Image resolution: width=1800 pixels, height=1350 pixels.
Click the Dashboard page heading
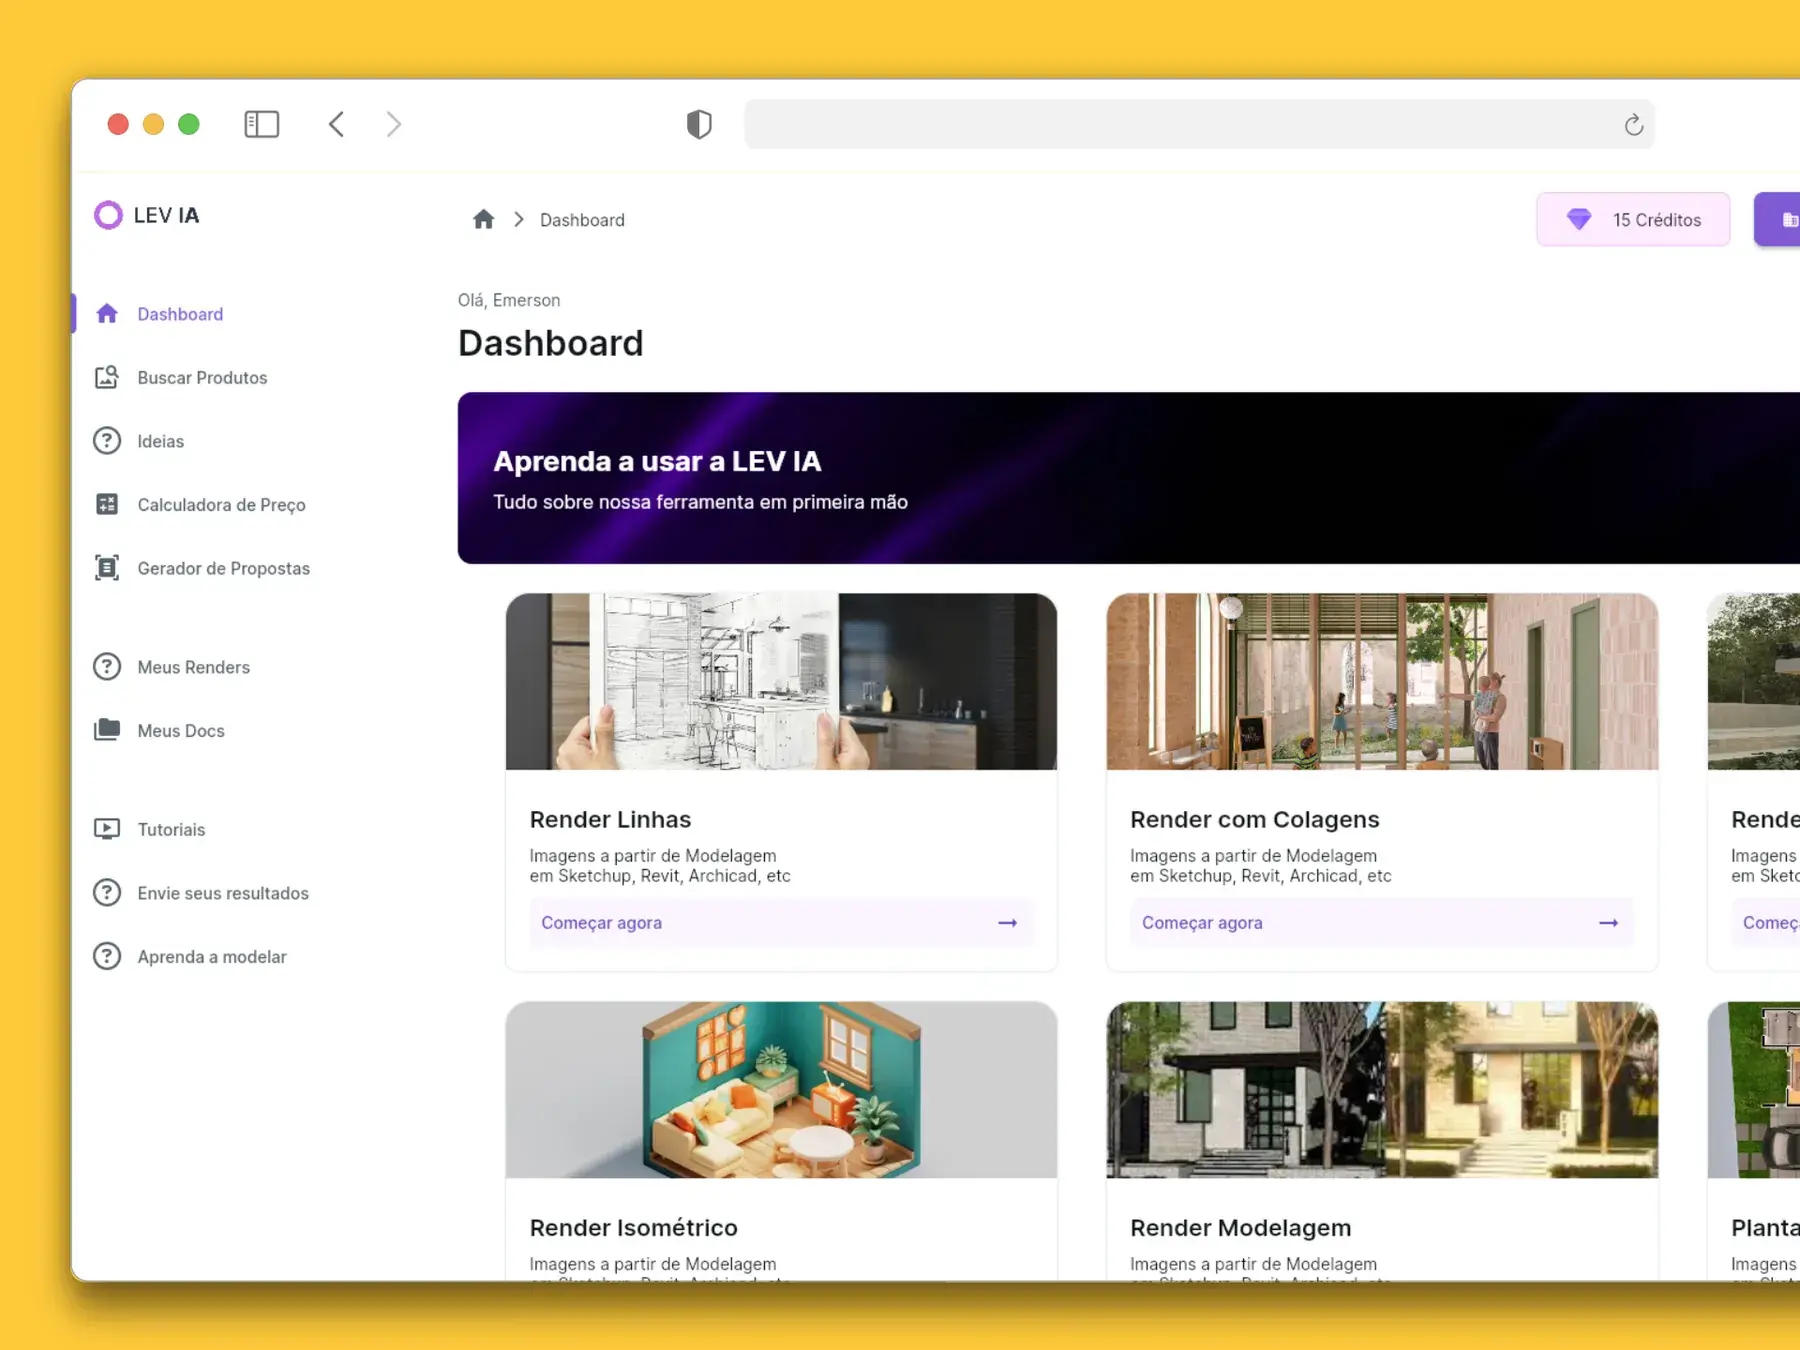[x=551, y=343]
